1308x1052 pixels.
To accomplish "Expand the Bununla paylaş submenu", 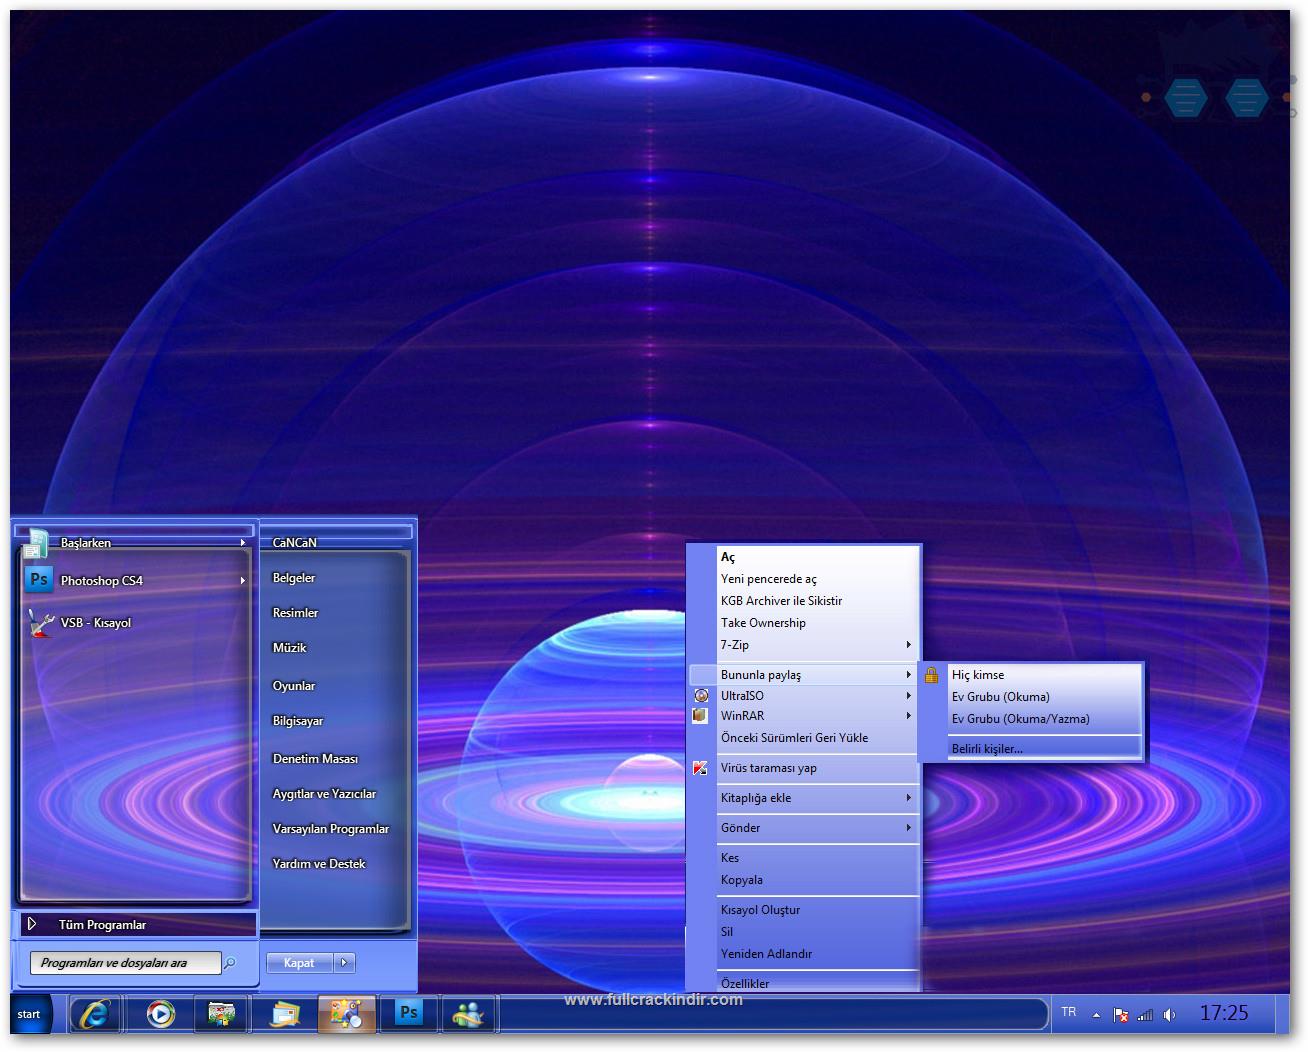I will coord(803,675).
